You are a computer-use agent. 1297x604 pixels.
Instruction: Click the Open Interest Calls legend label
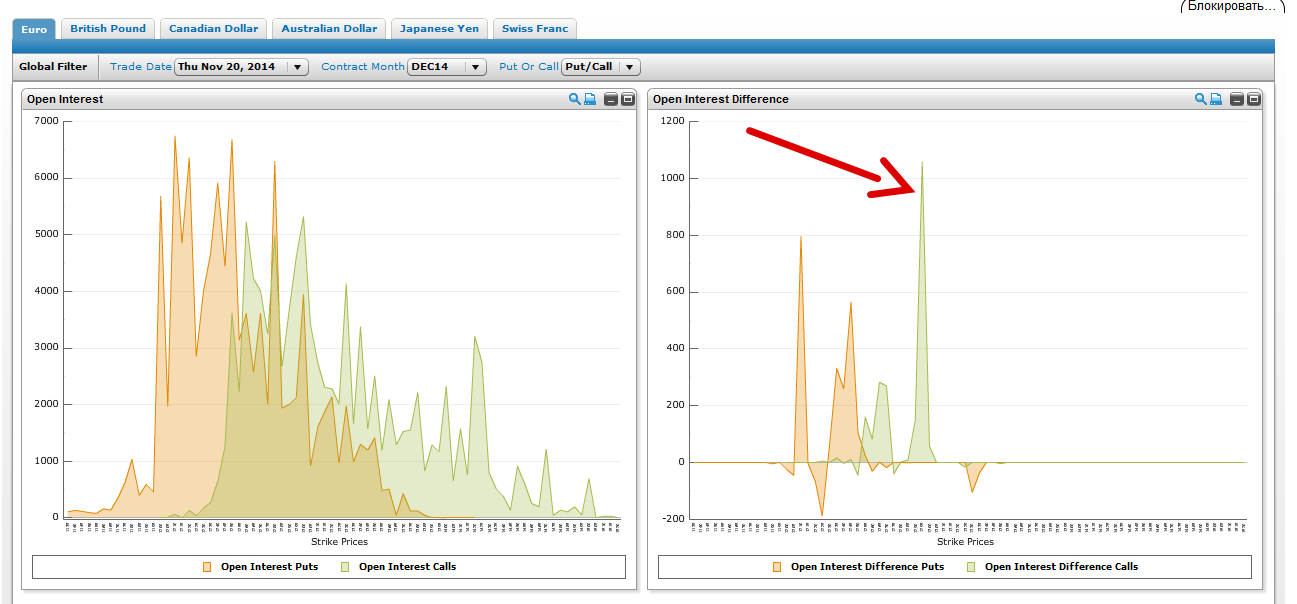(407, 567)
